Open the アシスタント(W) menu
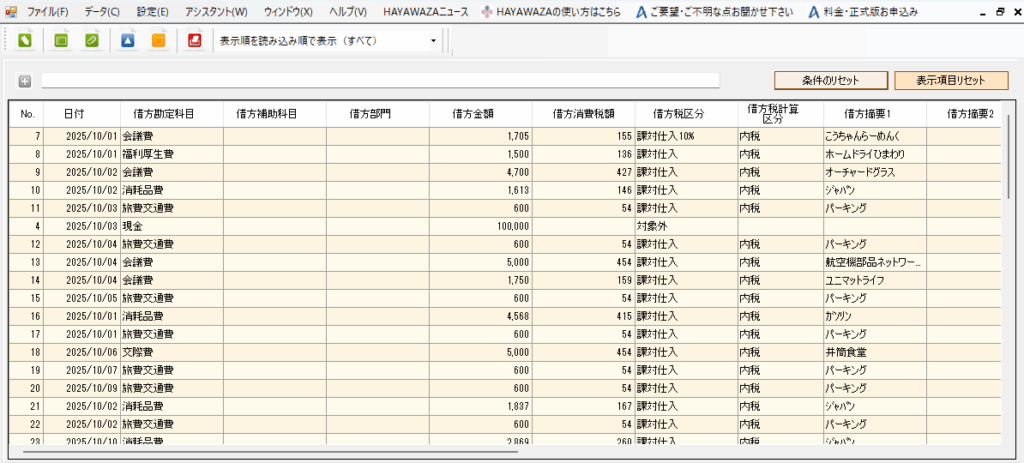 216,12
